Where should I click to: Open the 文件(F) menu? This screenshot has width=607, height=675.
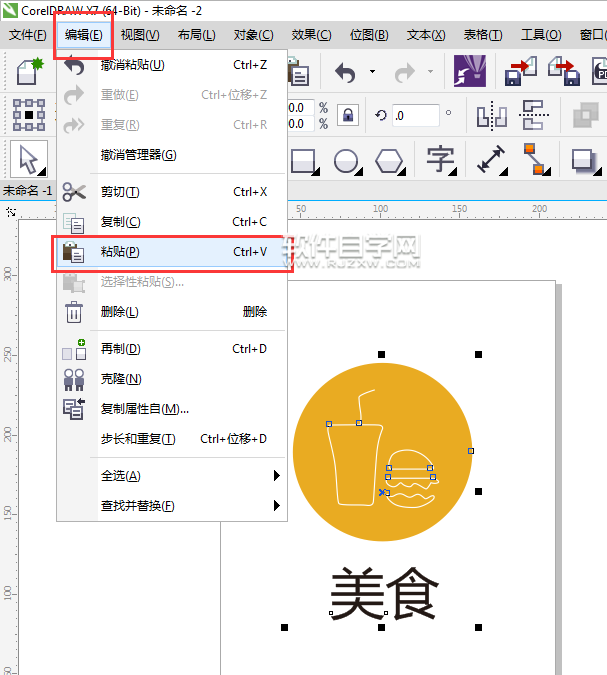[x=28, y=34]
